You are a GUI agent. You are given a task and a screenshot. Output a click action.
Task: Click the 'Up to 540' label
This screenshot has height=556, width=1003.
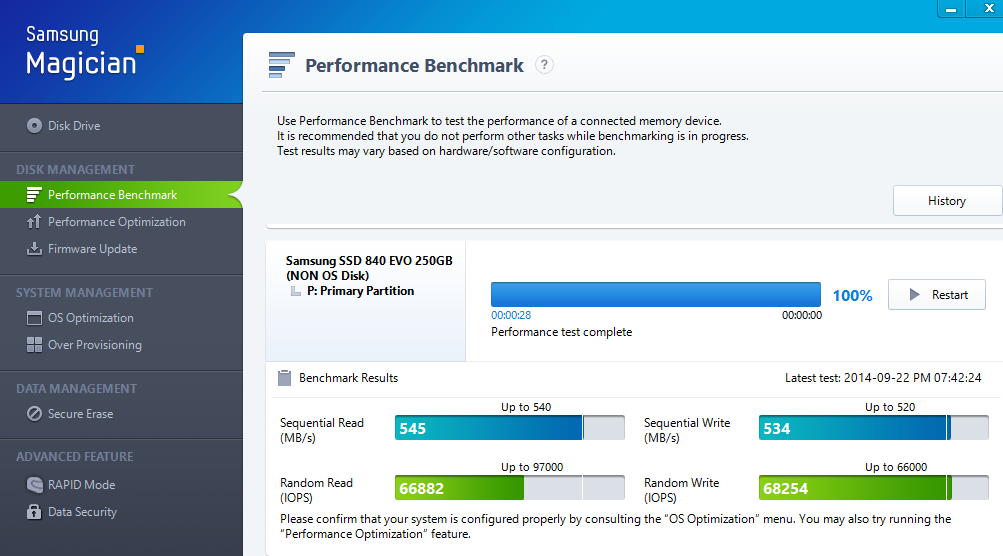(x=526, y=407)
